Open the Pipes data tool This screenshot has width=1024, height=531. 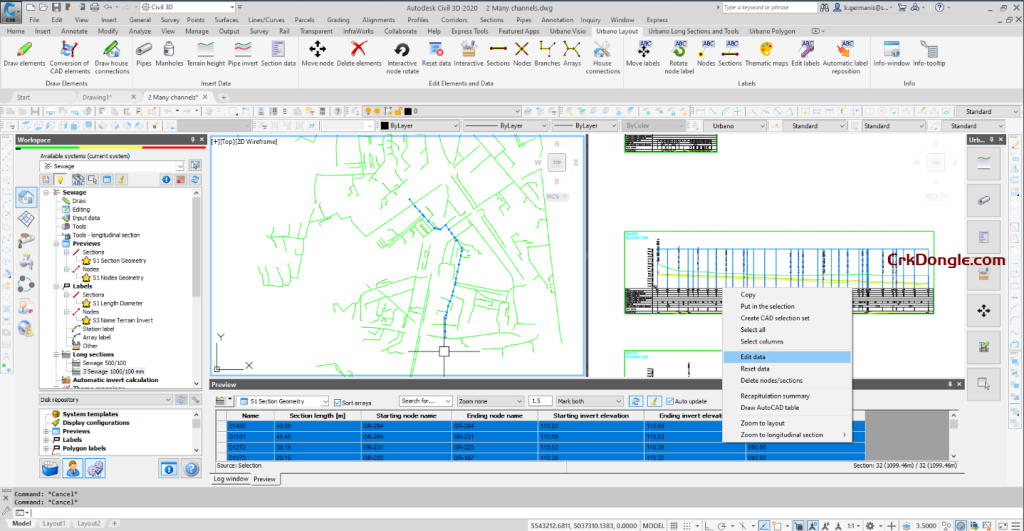[x=144, y=54]
